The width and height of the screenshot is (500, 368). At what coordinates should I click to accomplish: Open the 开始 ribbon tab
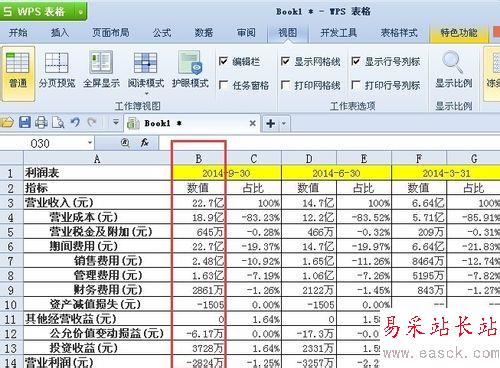[x=18, y=33]
